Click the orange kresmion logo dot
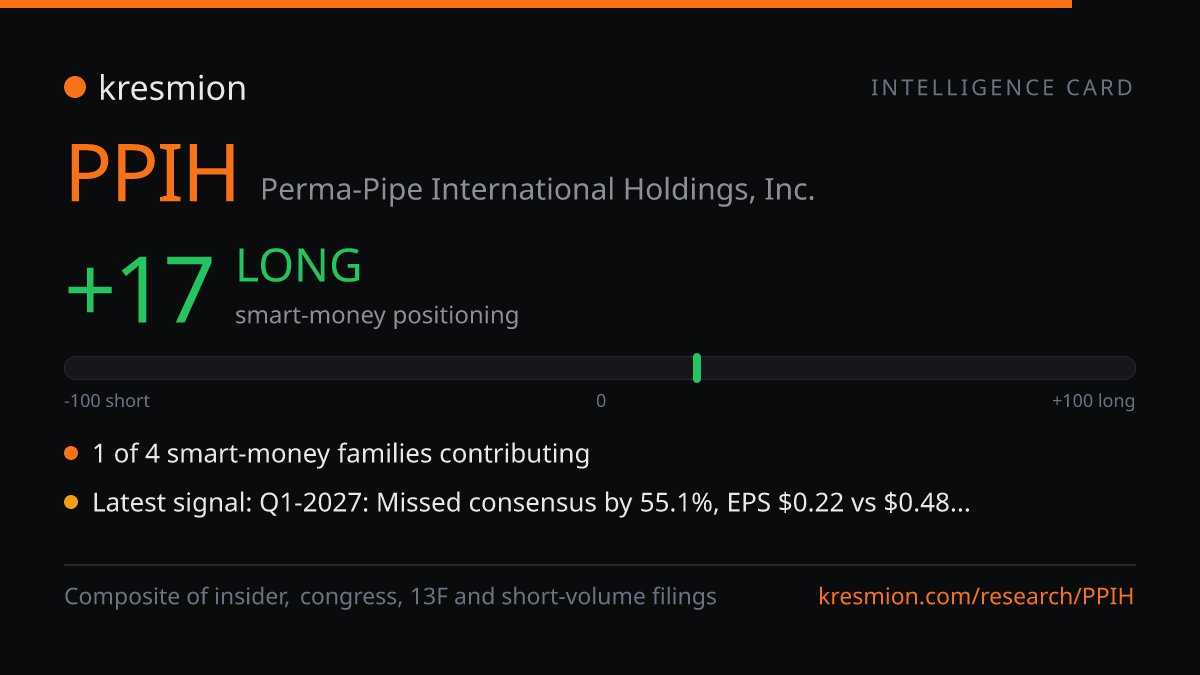The height and width of the screenshot is (675, 1200). tap(75, 88)
